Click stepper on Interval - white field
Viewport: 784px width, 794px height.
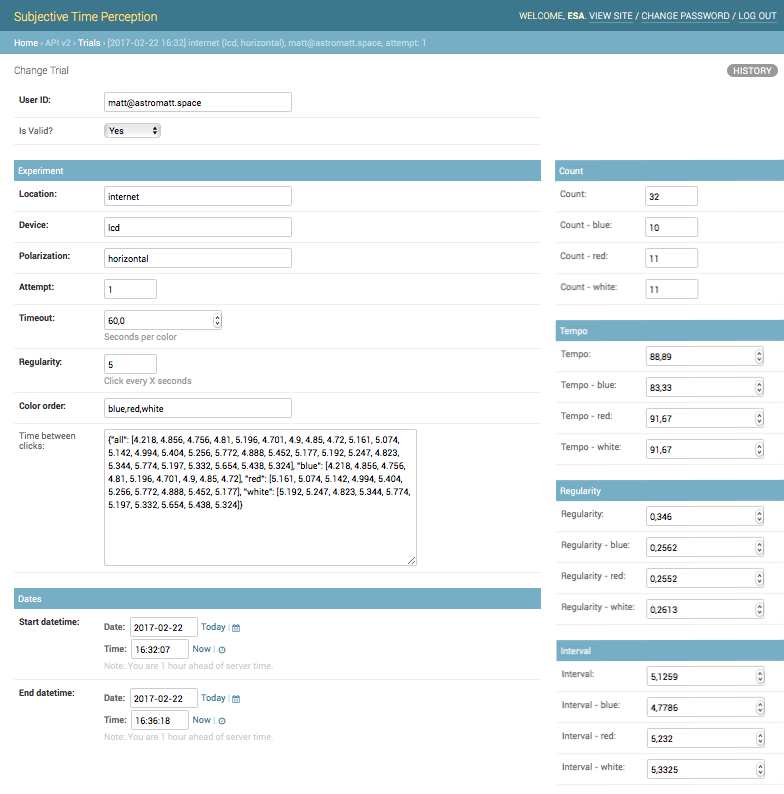tap(758, 769)
